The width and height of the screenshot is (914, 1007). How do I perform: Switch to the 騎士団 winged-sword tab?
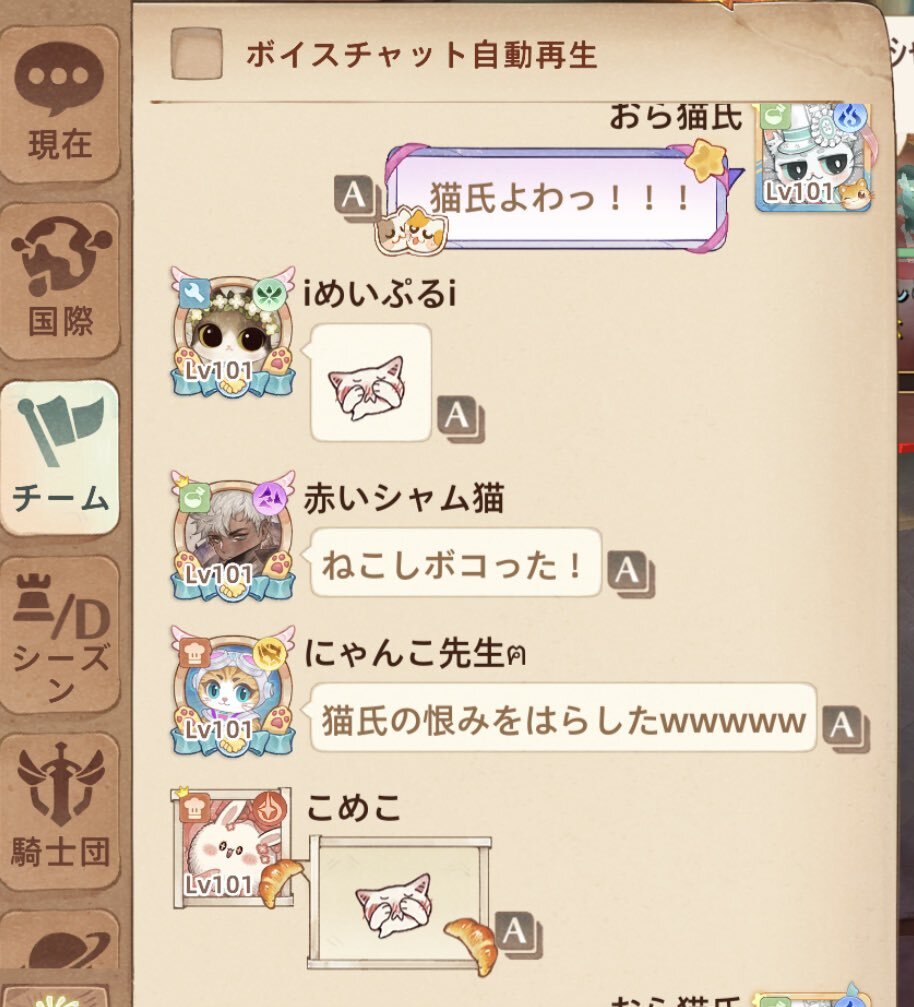[60, 810]
